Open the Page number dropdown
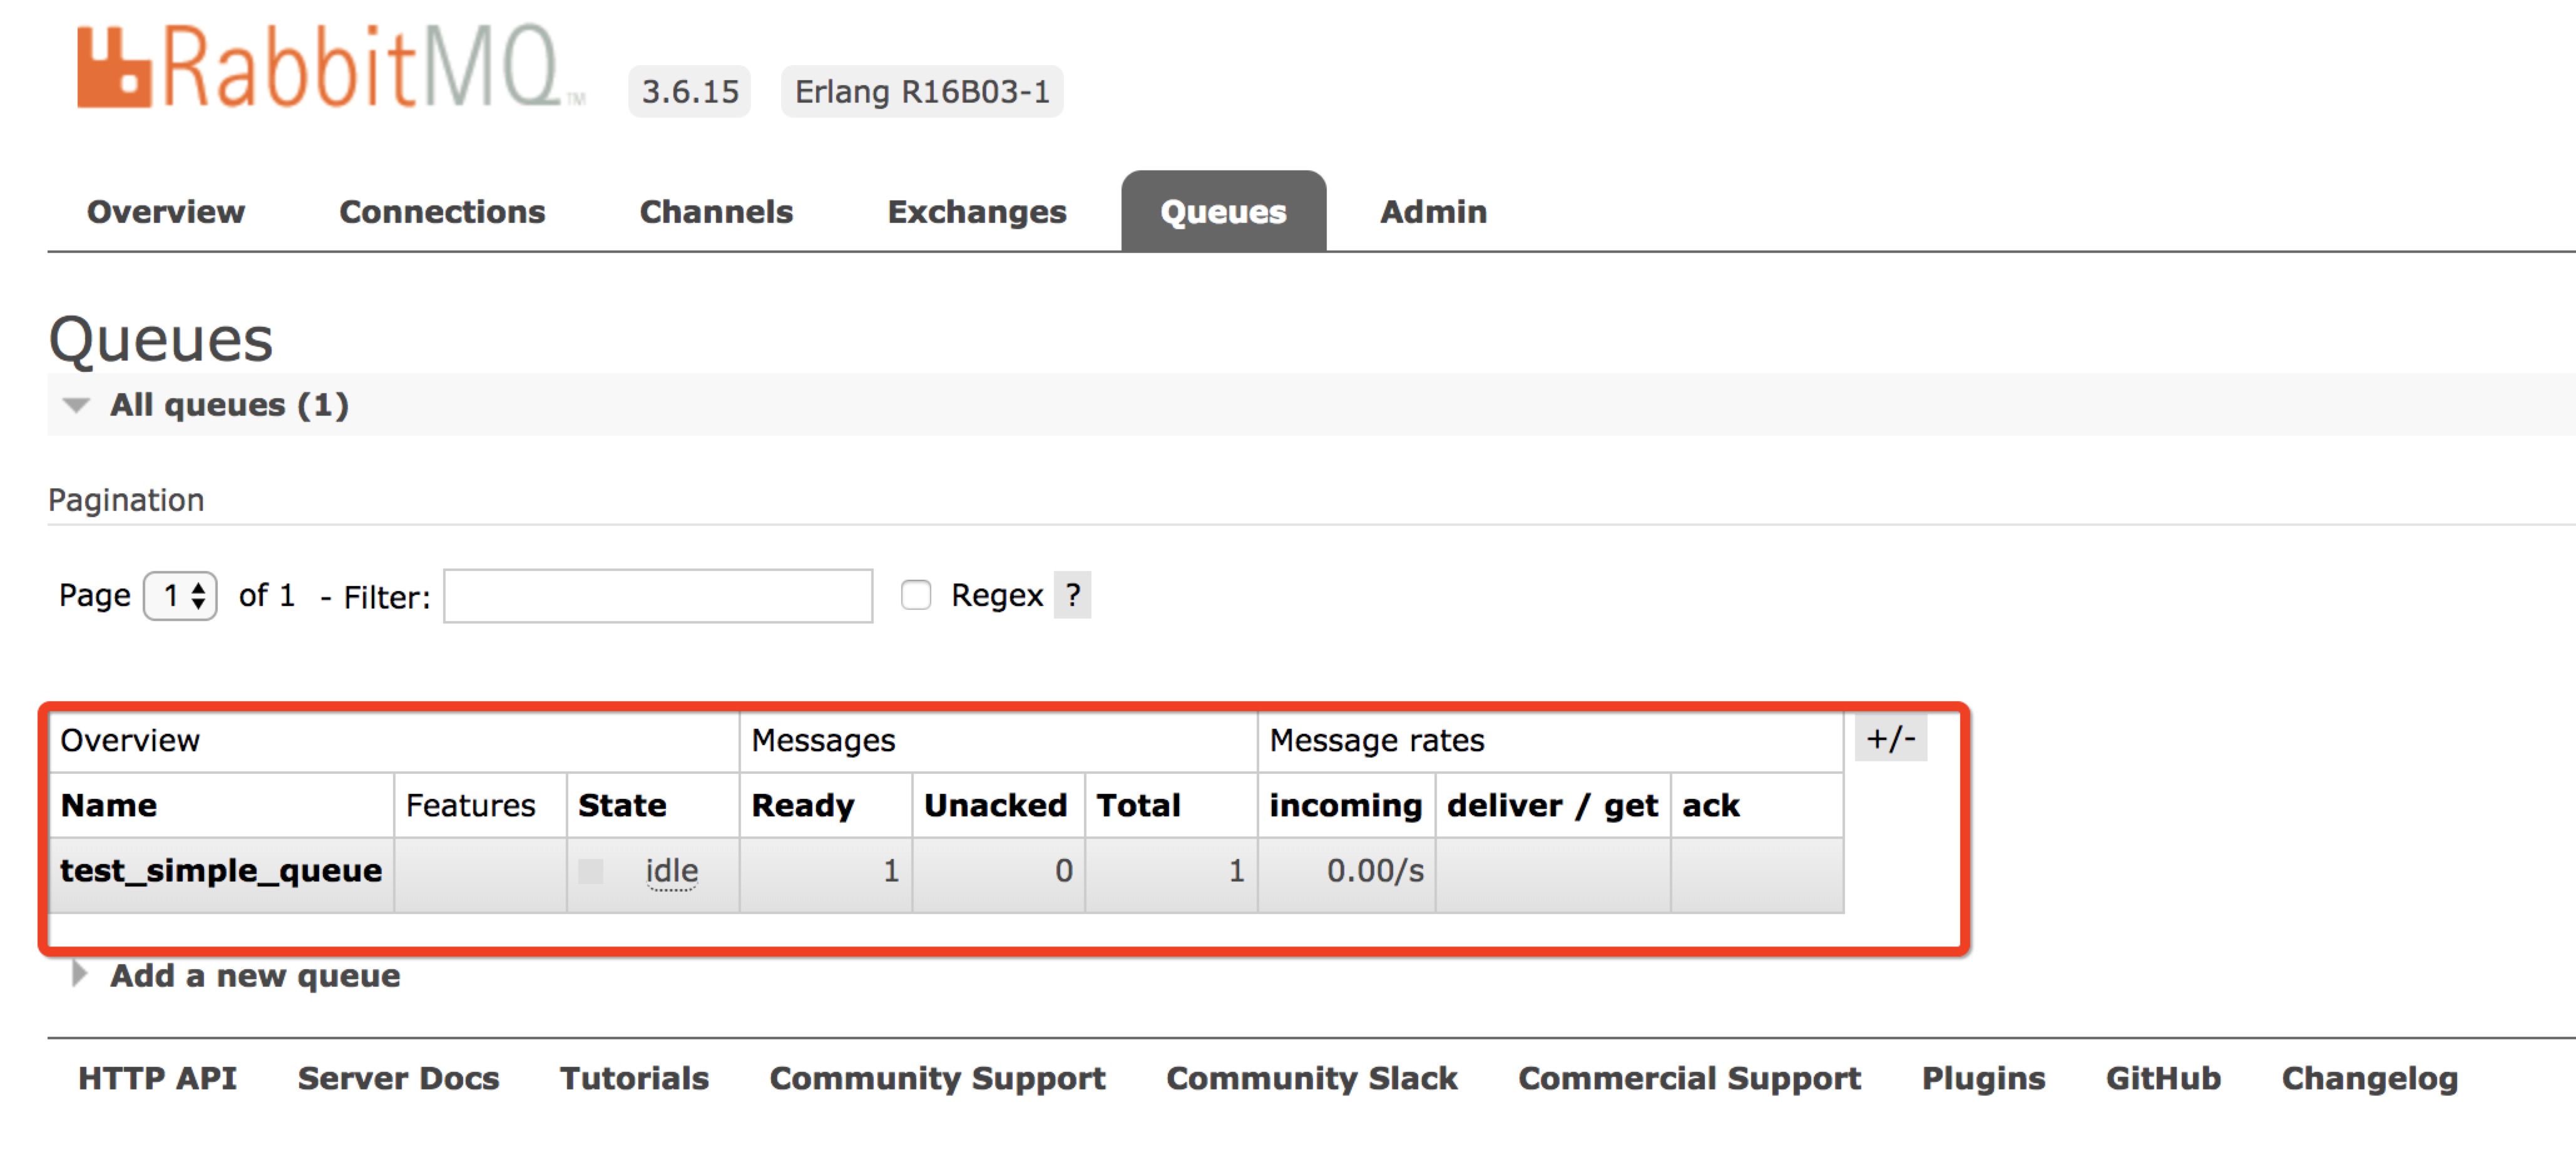 click(181, 596)
